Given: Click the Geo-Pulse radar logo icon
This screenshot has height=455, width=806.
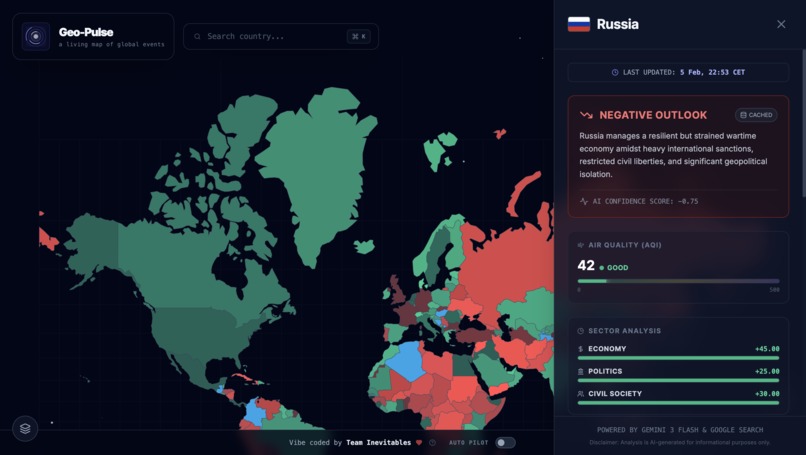Looking at the screenshot, I should (35, 37).
